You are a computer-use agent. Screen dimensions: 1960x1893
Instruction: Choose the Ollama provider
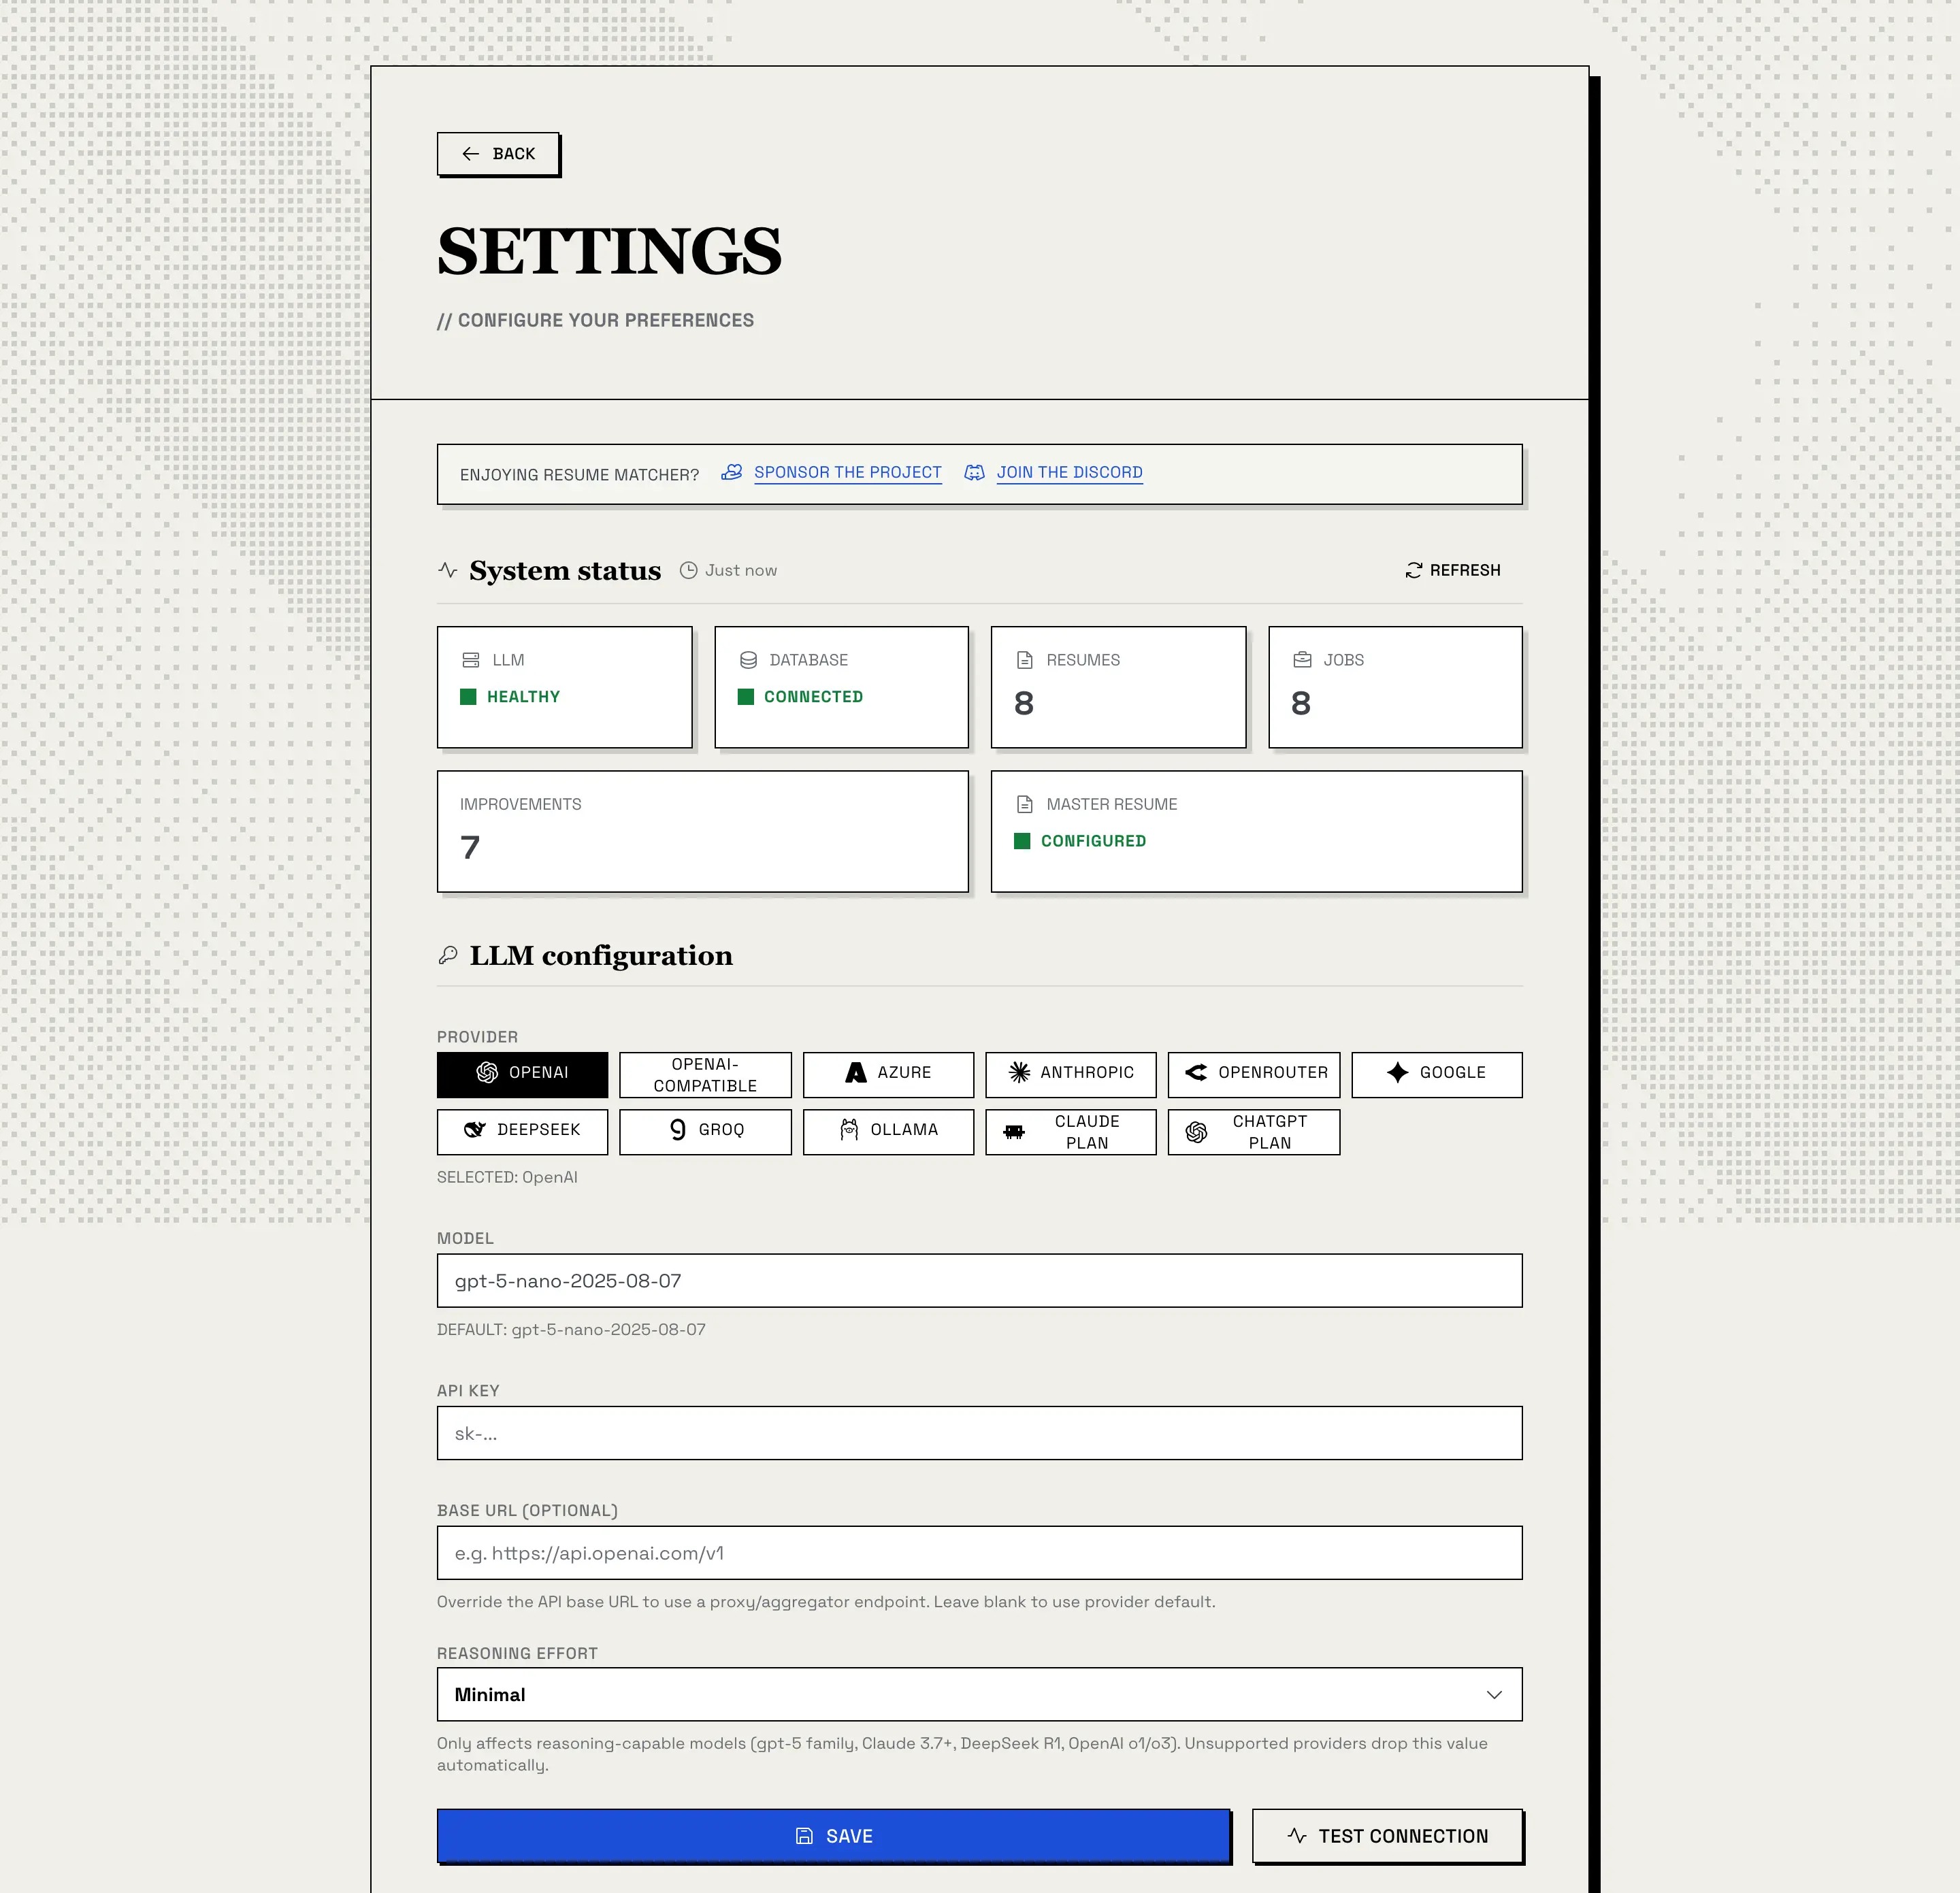pos(888,1131)
